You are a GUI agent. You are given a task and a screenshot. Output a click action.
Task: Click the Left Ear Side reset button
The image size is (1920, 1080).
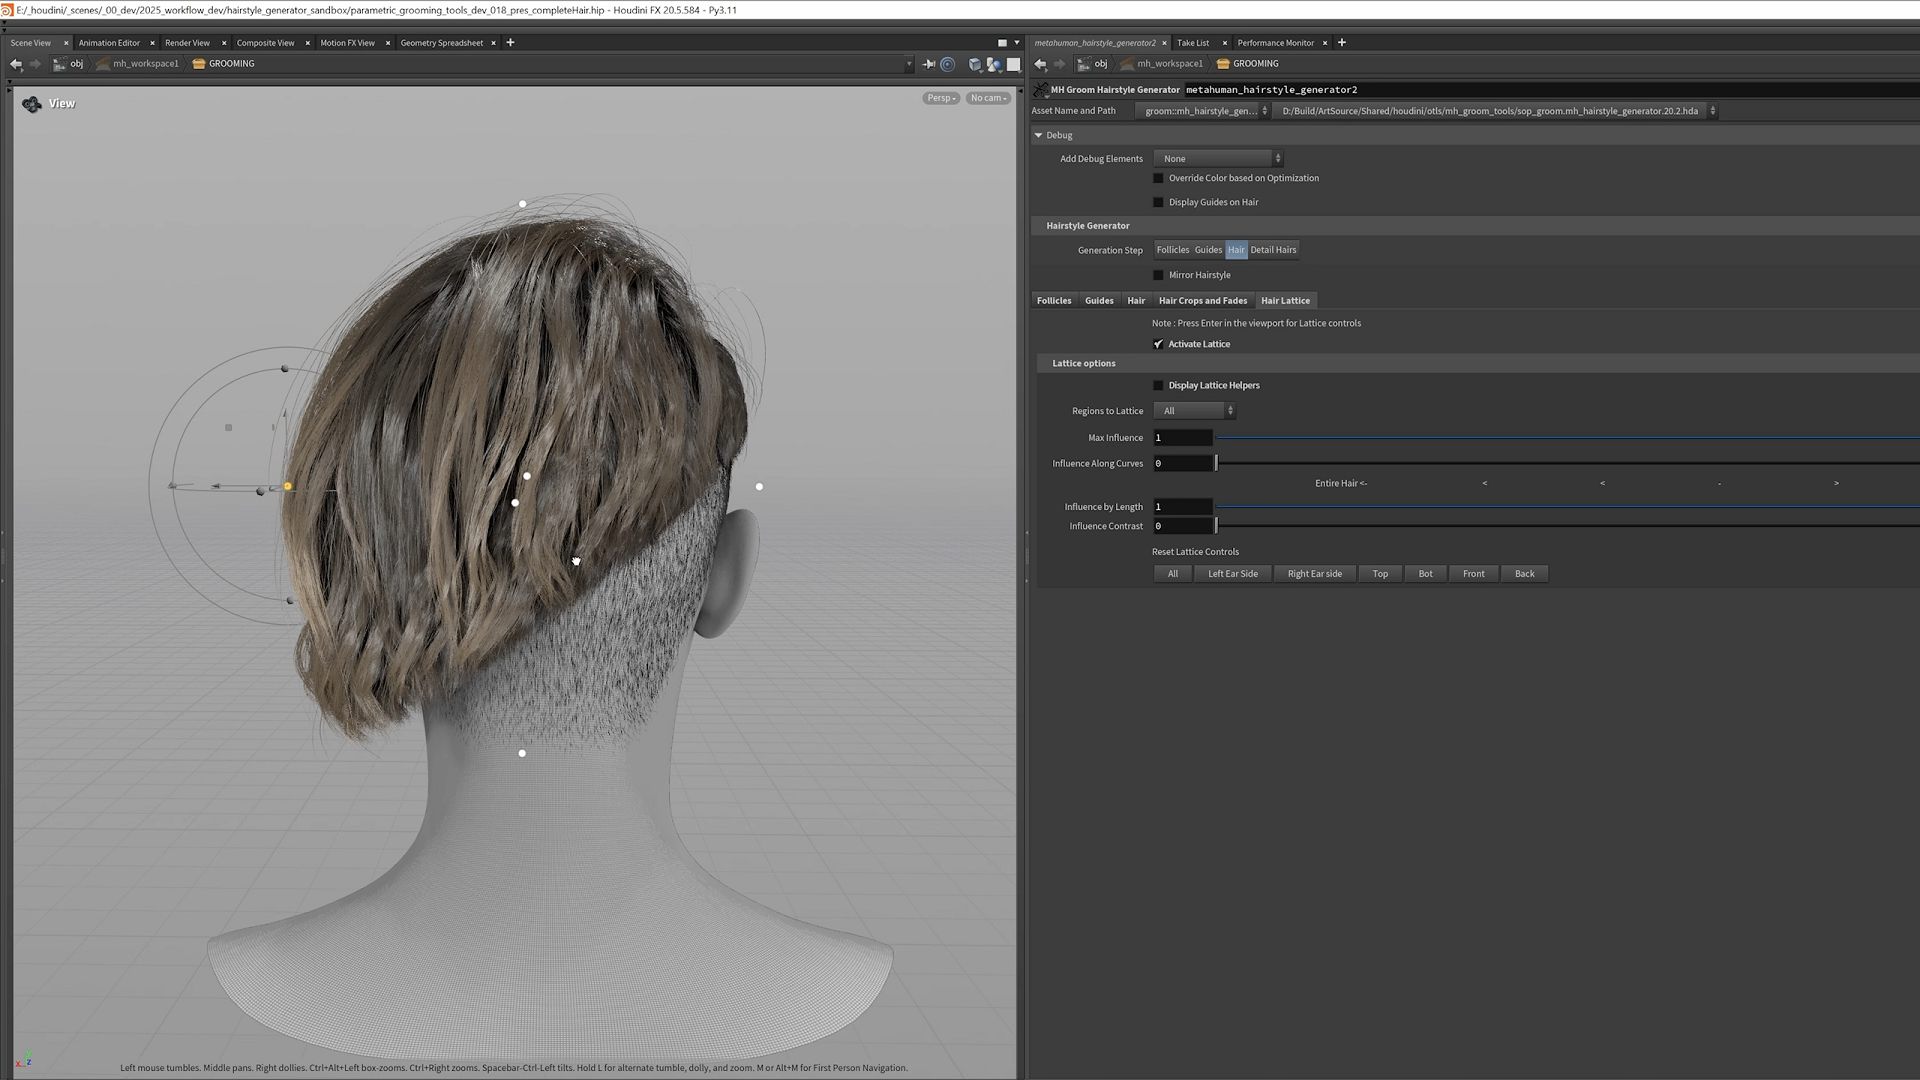point(1233,573)
